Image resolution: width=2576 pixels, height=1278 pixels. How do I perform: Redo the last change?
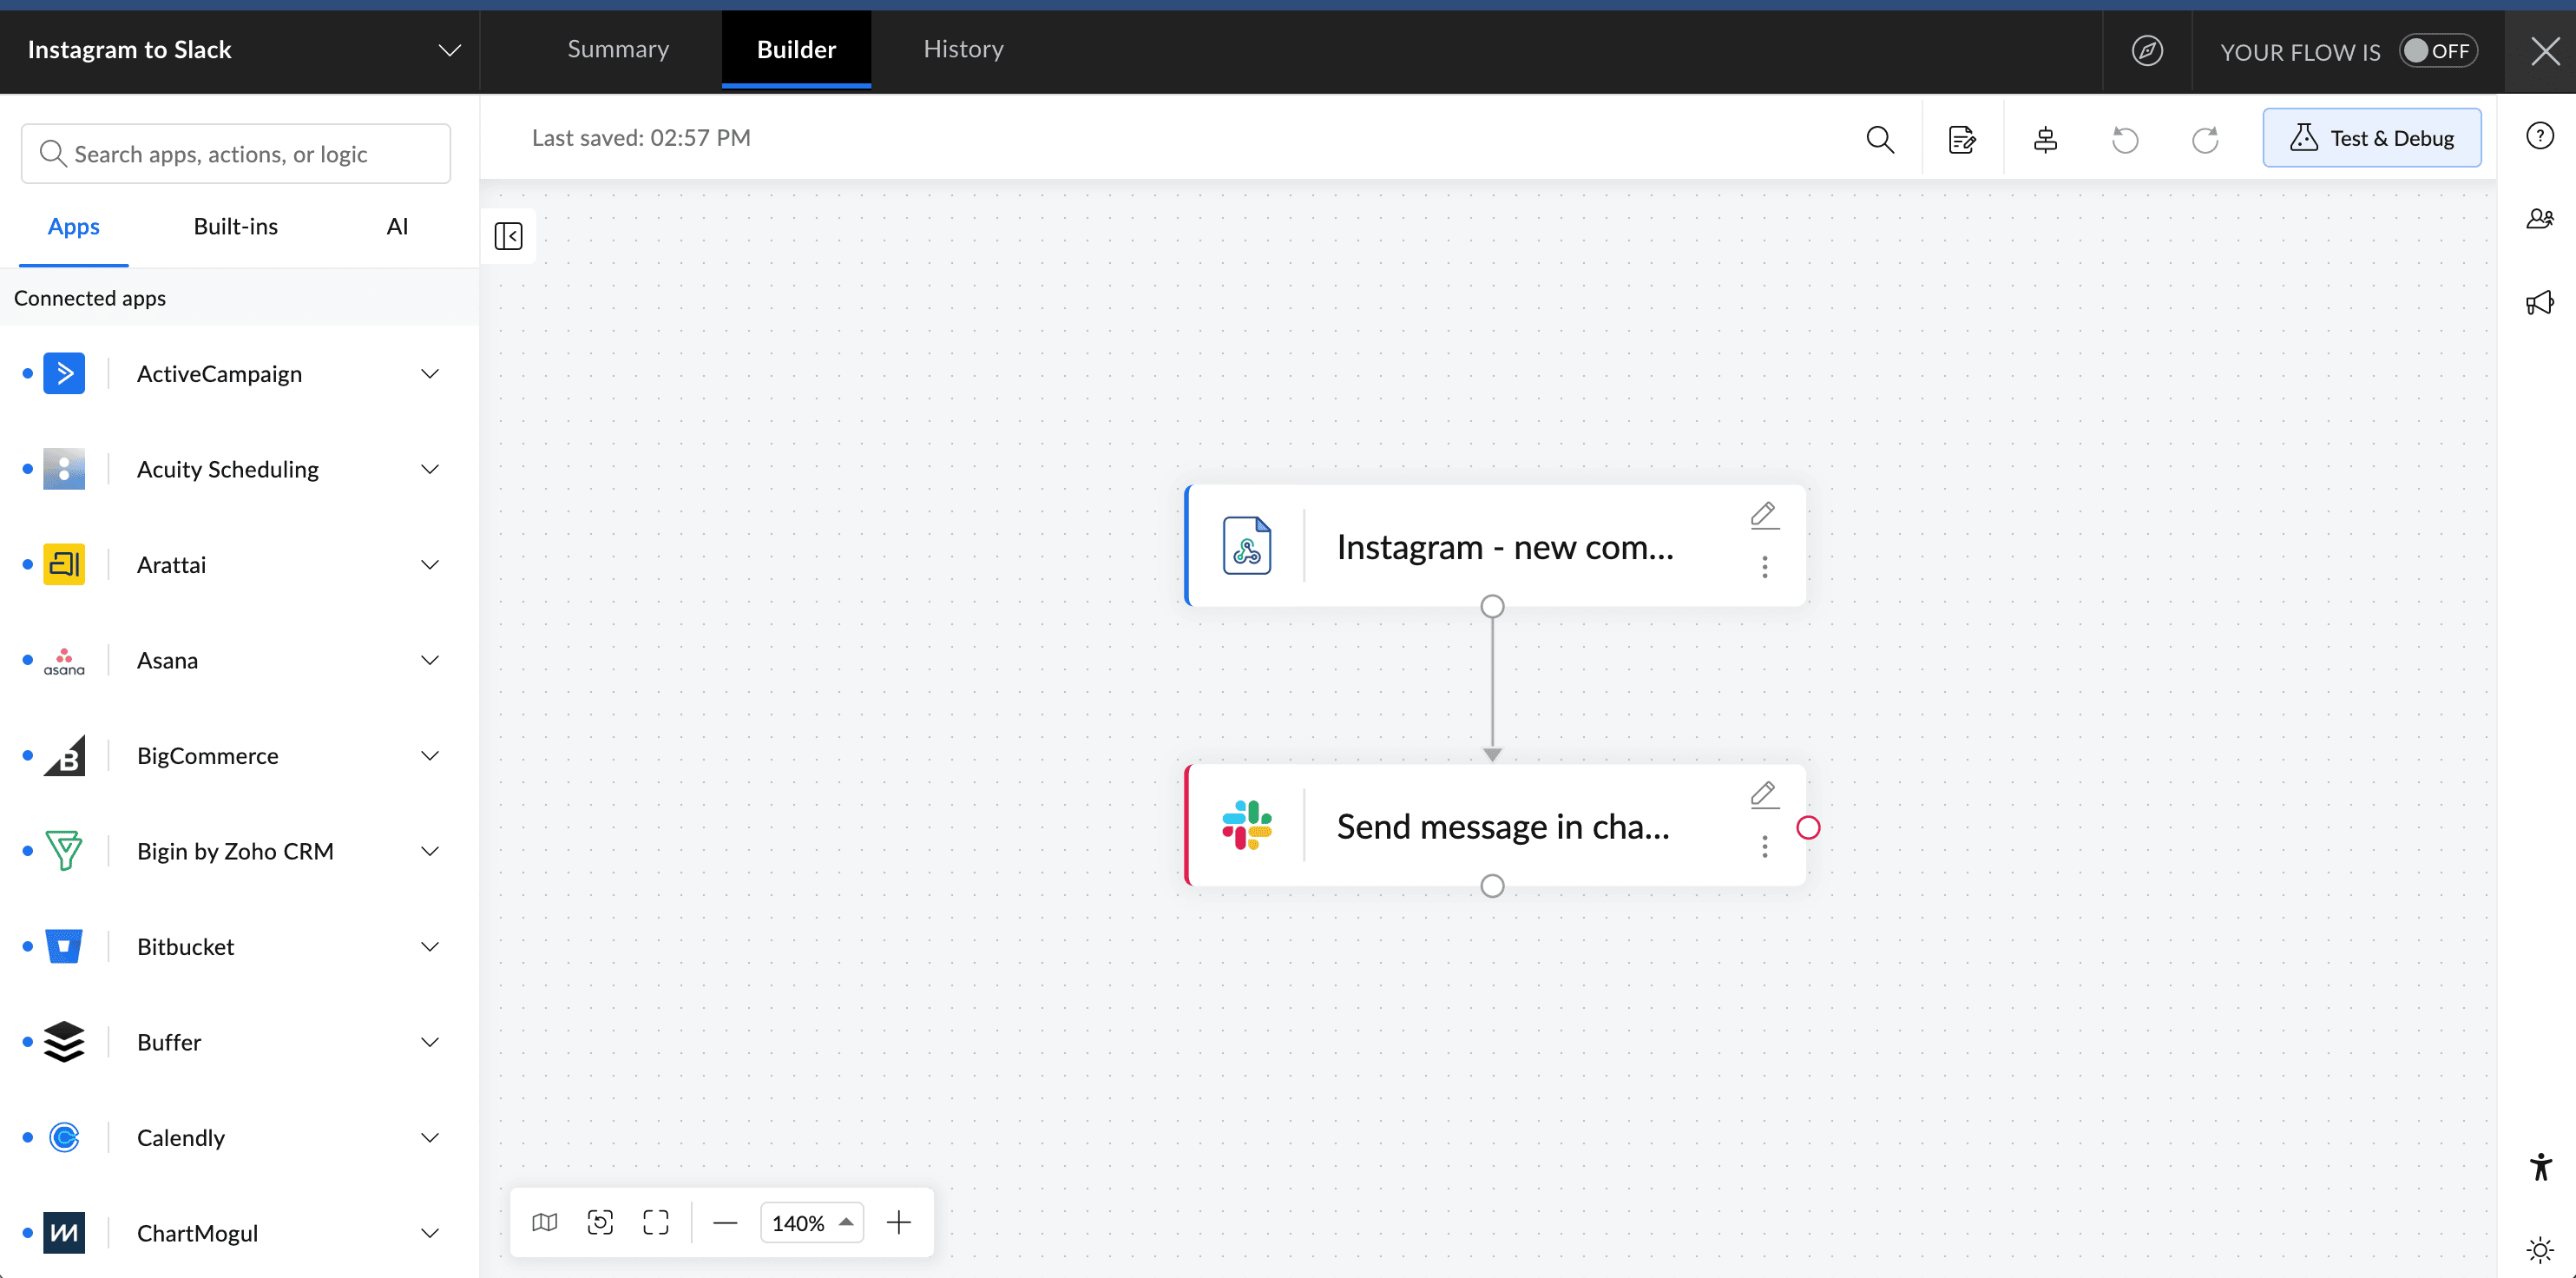click(2205, 139)
